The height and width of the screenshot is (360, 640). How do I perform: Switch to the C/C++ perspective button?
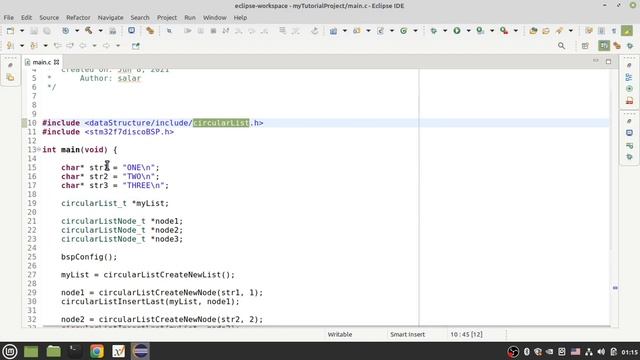click(x=604, y=46)
